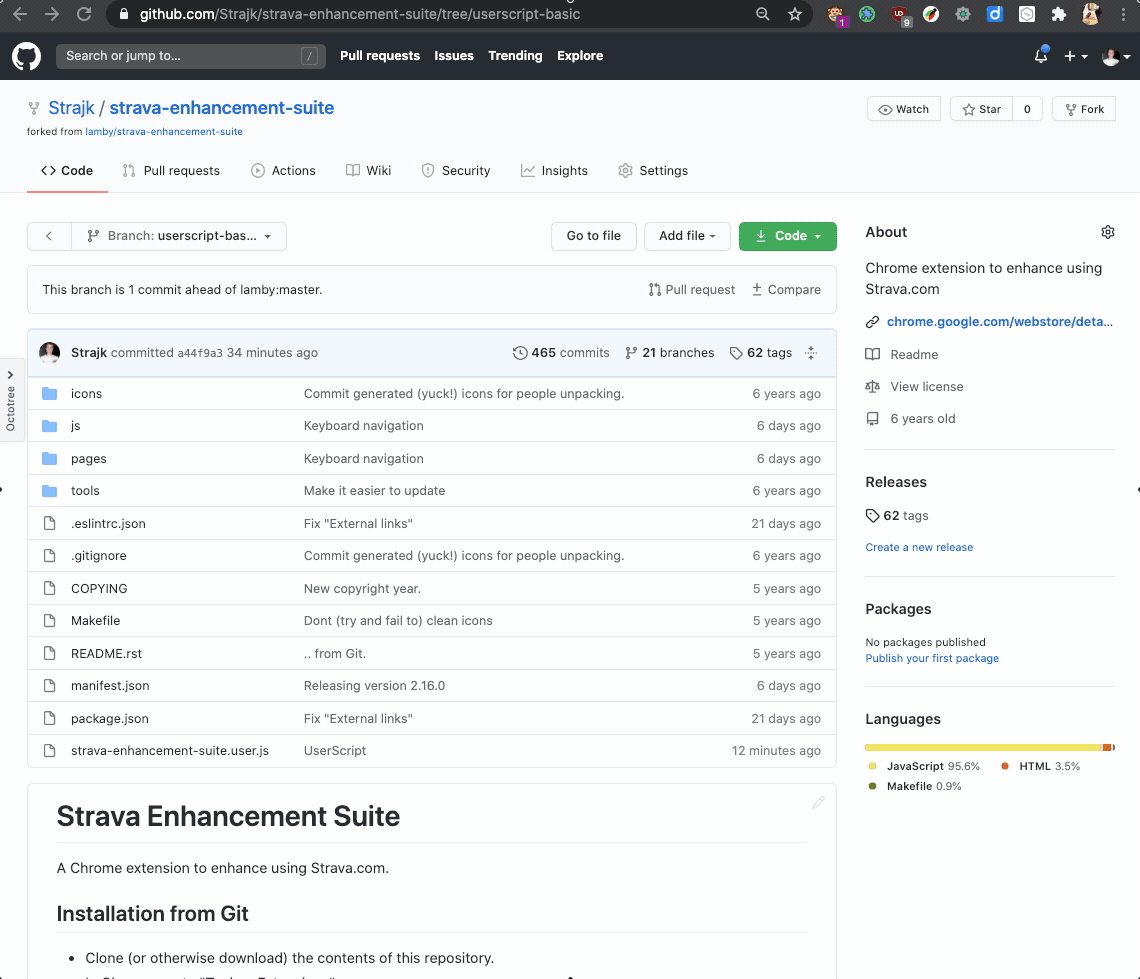
Task: Click Trending in the top navigation
Action: click(x=515, y=56)
